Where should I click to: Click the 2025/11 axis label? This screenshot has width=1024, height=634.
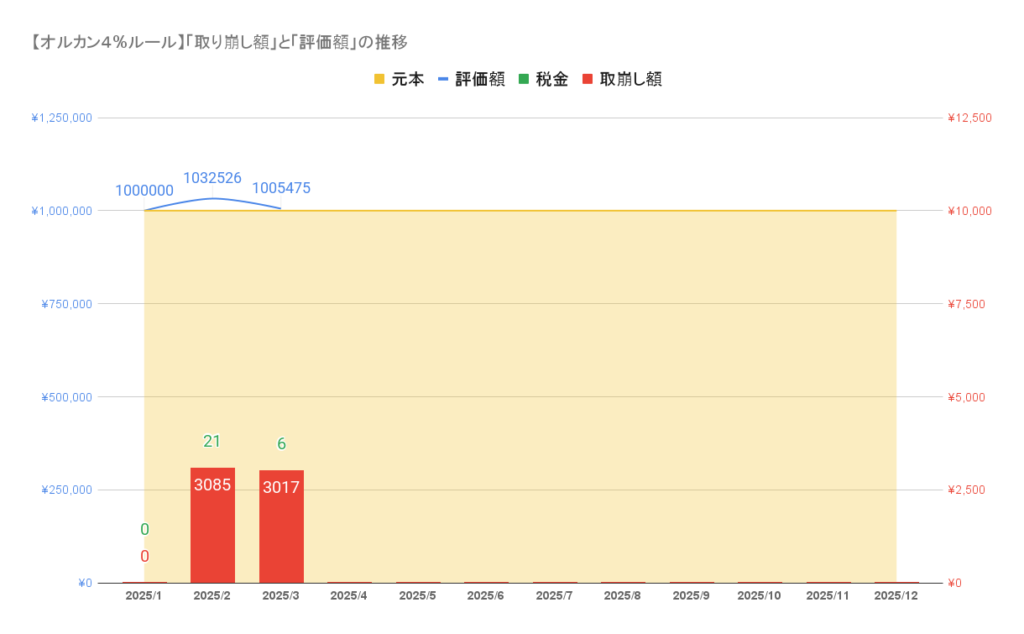point(827,596)
